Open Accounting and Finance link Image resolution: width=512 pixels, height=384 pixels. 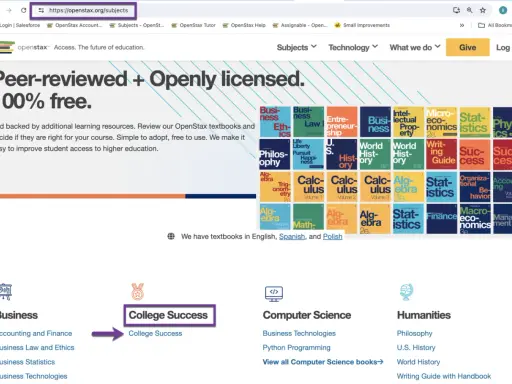coord(36,333)
